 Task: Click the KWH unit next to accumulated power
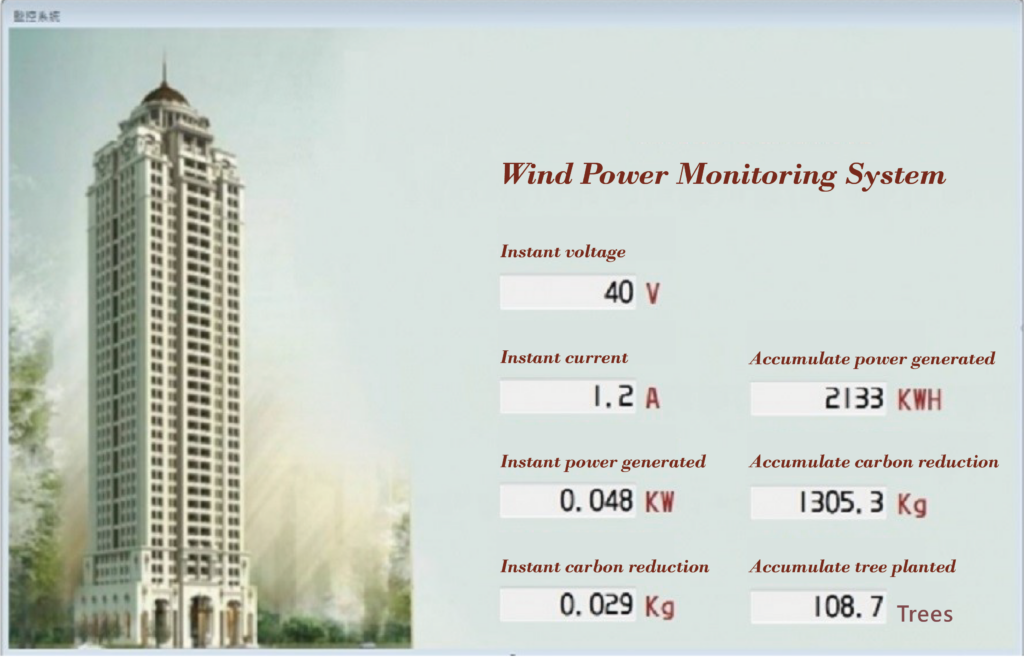coord(919,400)
